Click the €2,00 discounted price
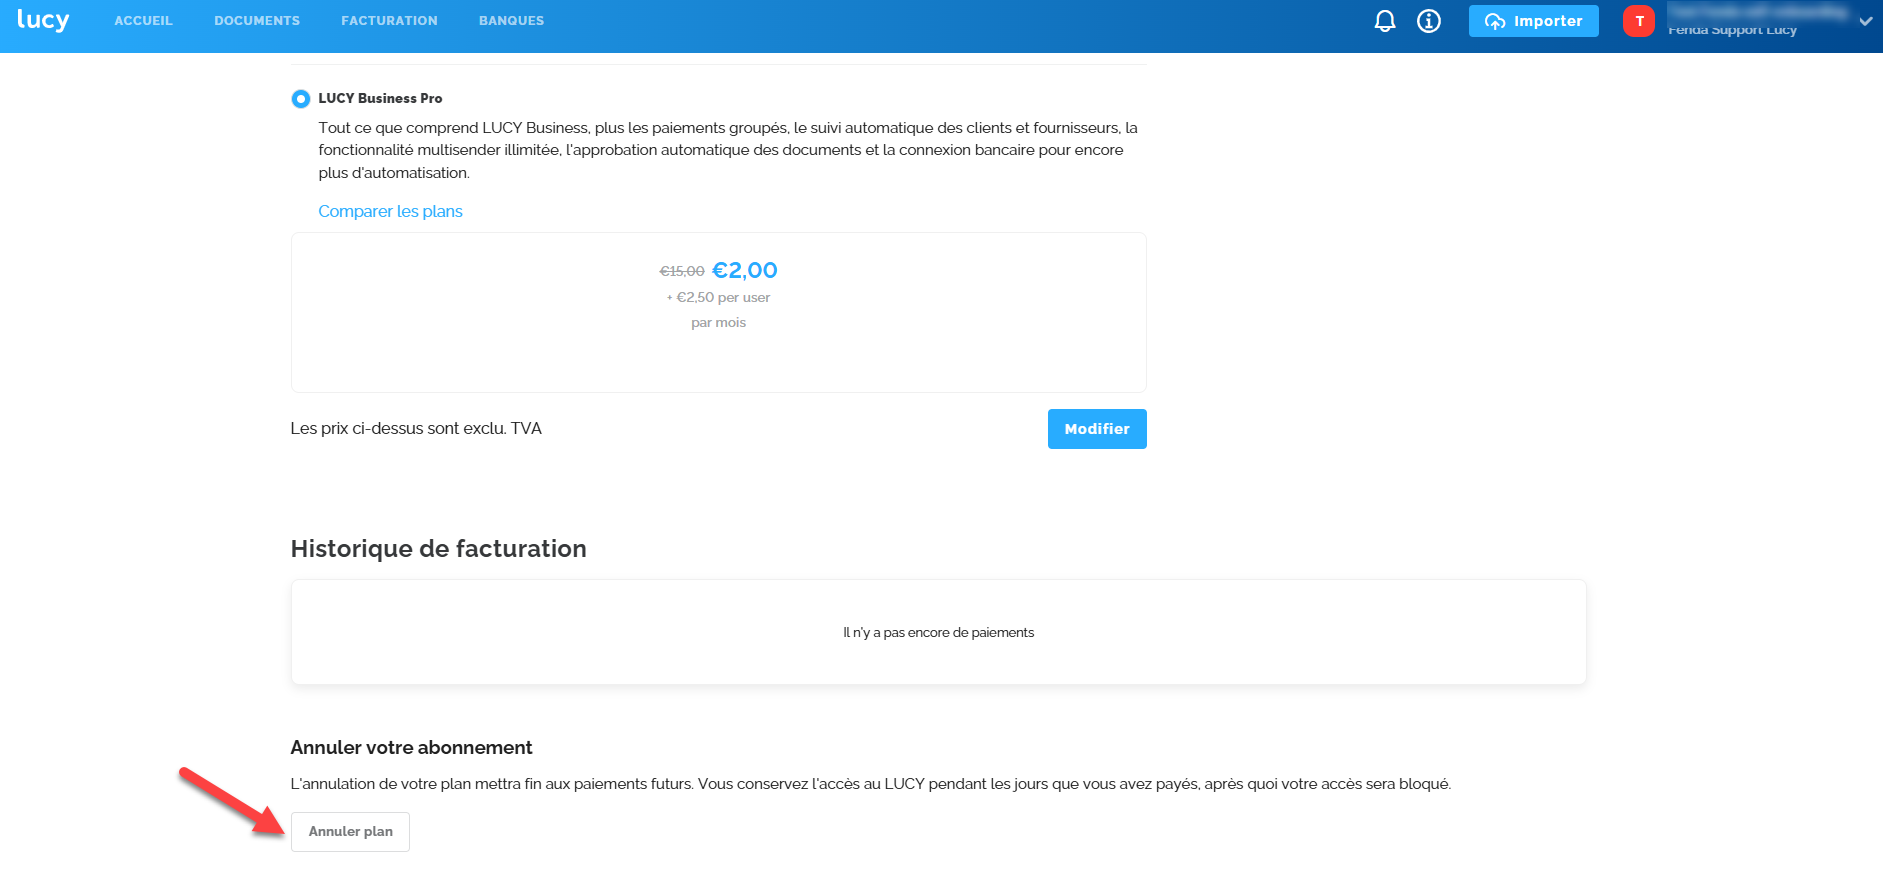The height and width of the screenshot is (873, 1883). tap(745, 270)
